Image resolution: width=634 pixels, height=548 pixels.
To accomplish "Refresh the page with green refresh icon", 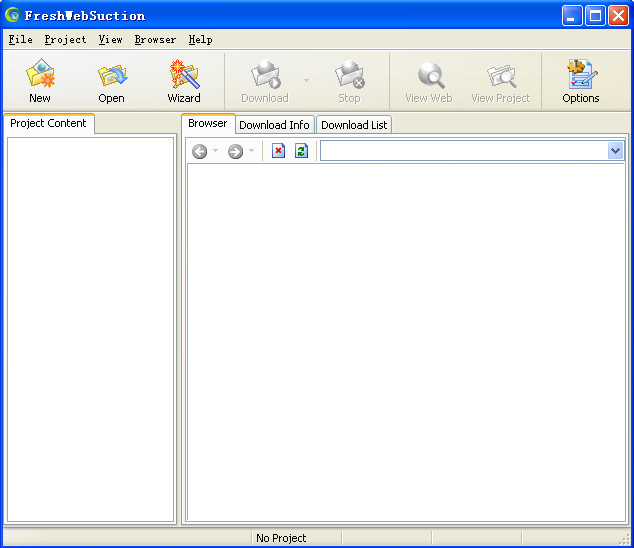I will click(x=301, y=151).
